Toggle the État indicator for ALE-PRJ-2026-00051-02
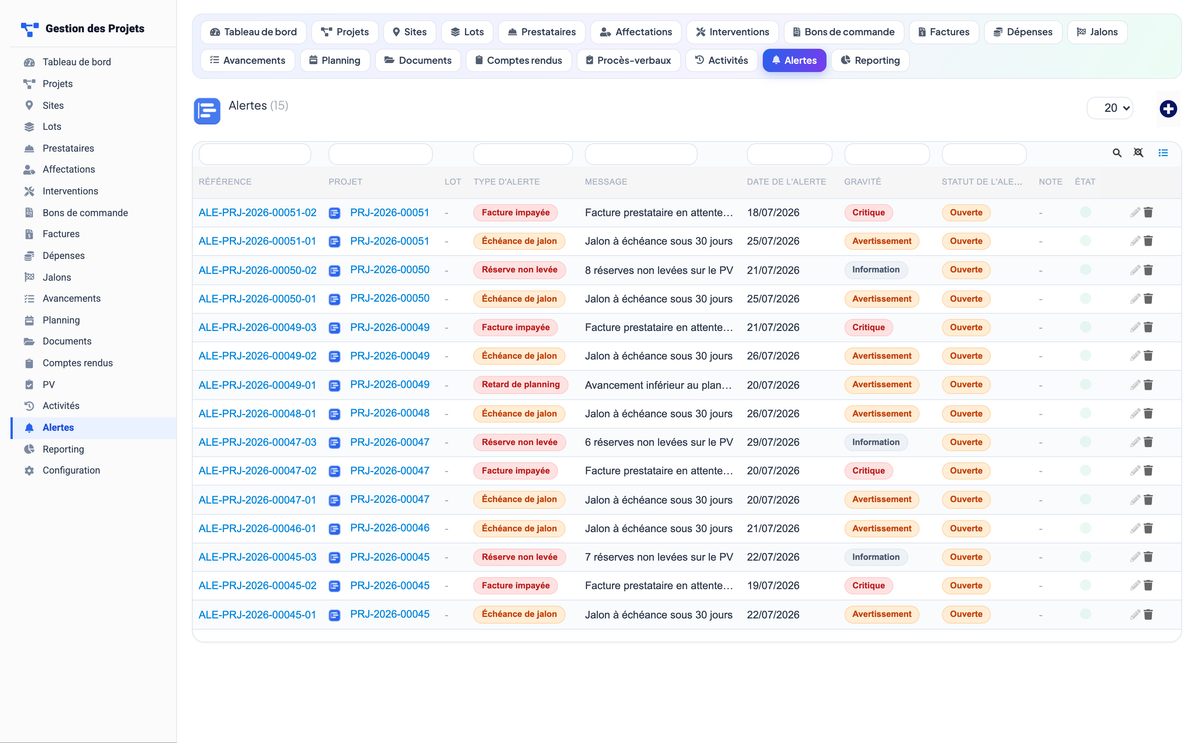This screenshot has height=743, width=1200. click(x=1085, y=212)
